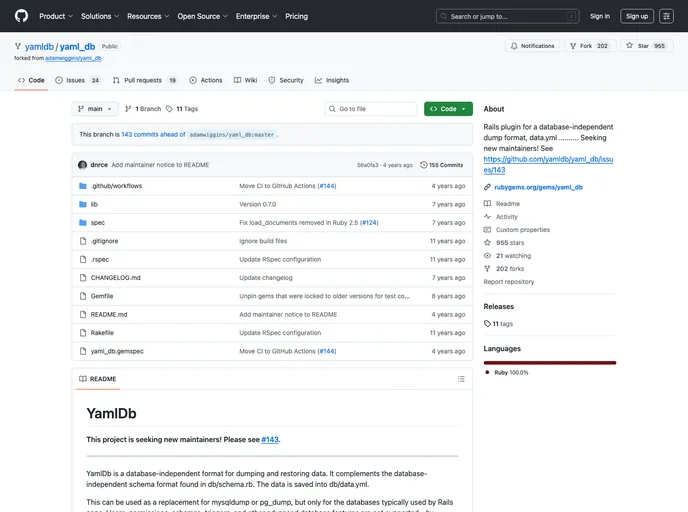Expand the green Code dropdown button
Screen dimensions: 688x512
tap(448, 109)
